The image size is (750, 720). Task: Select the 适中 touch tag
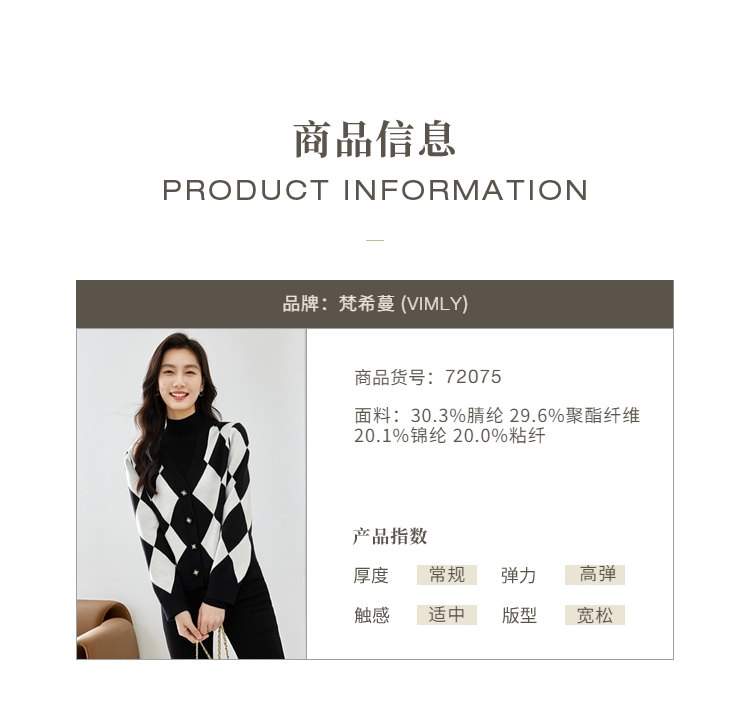coord(447,615)
